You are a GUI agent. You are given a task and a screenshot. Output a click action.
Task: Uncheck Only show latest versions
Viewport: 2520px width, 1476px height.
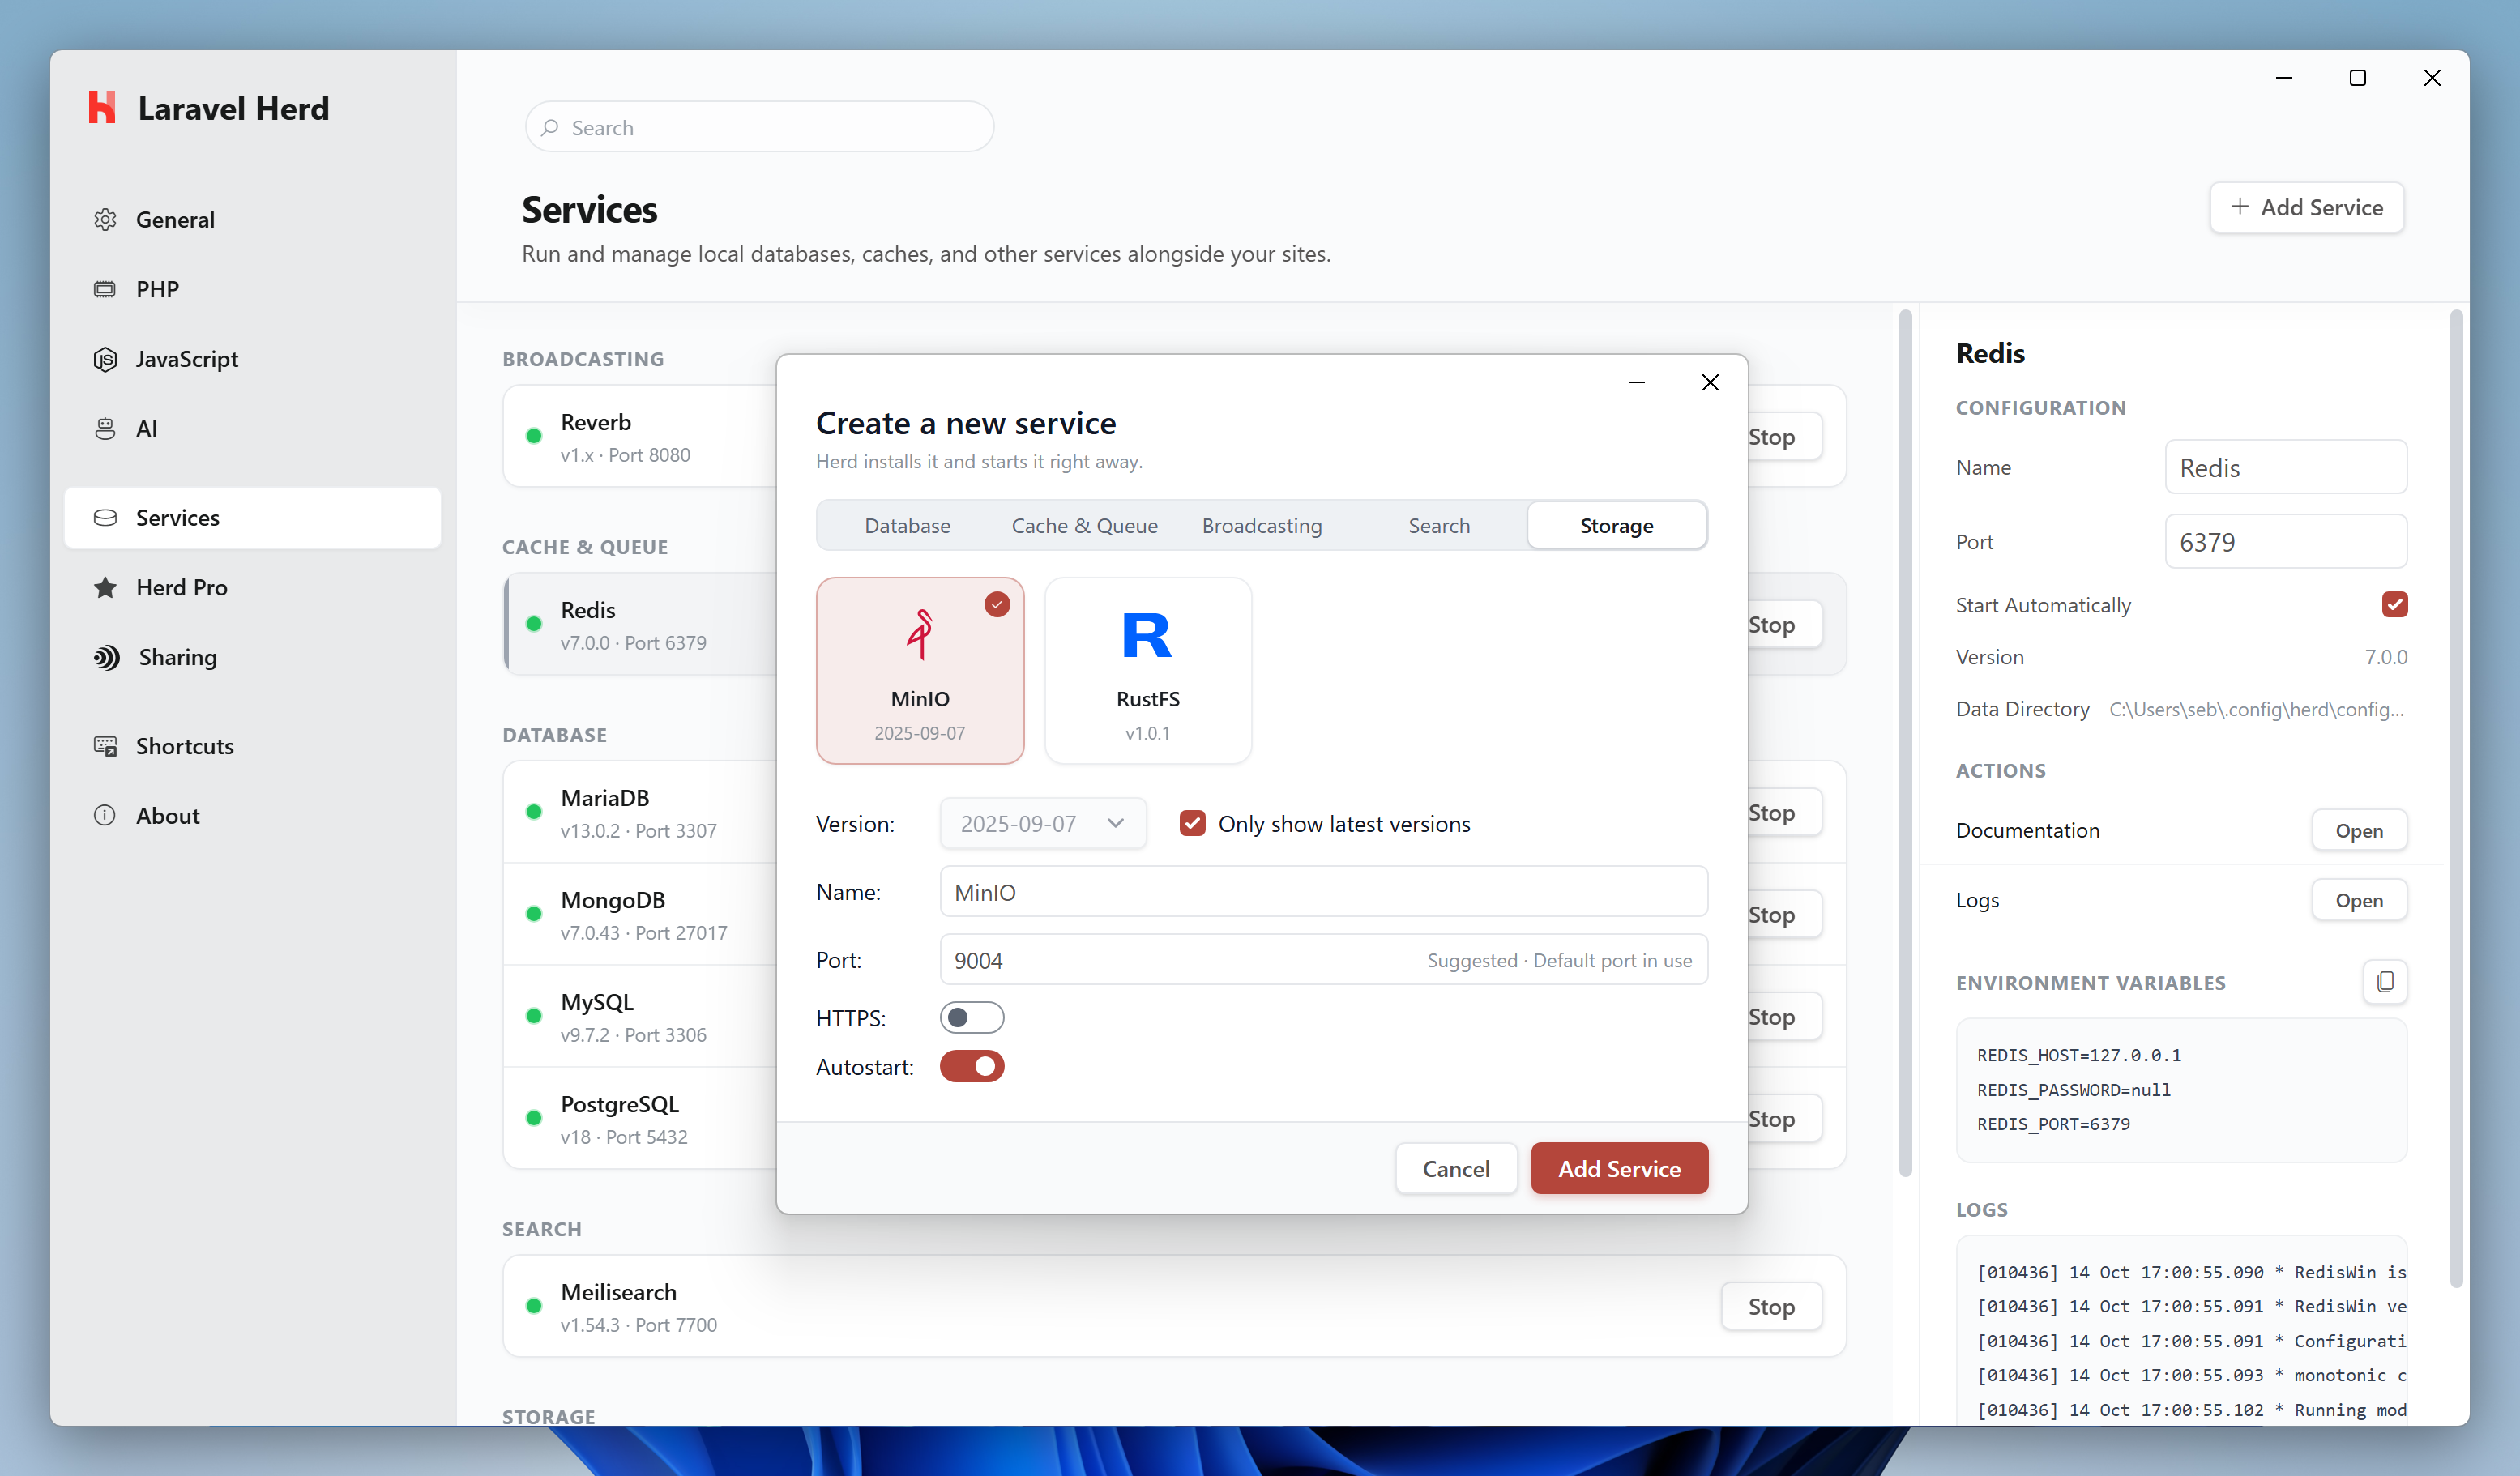[1192, 823]
